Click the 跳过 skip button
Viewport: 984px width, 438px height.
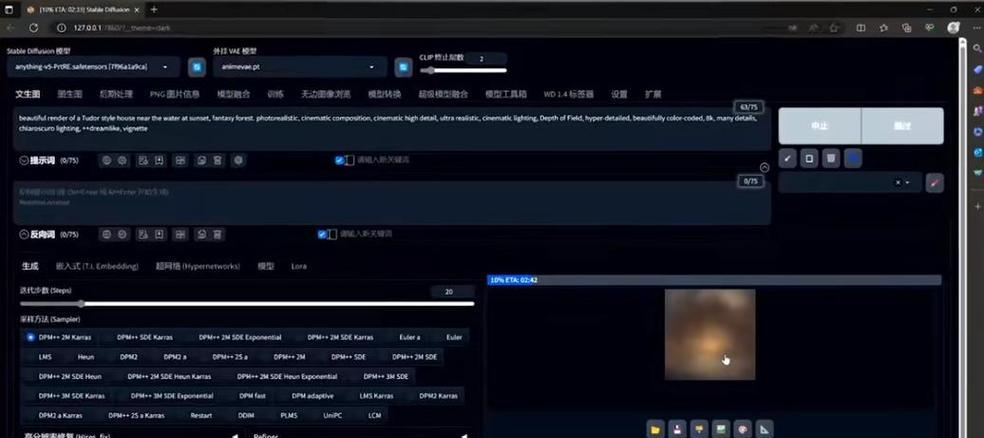[x=902, y=126]
